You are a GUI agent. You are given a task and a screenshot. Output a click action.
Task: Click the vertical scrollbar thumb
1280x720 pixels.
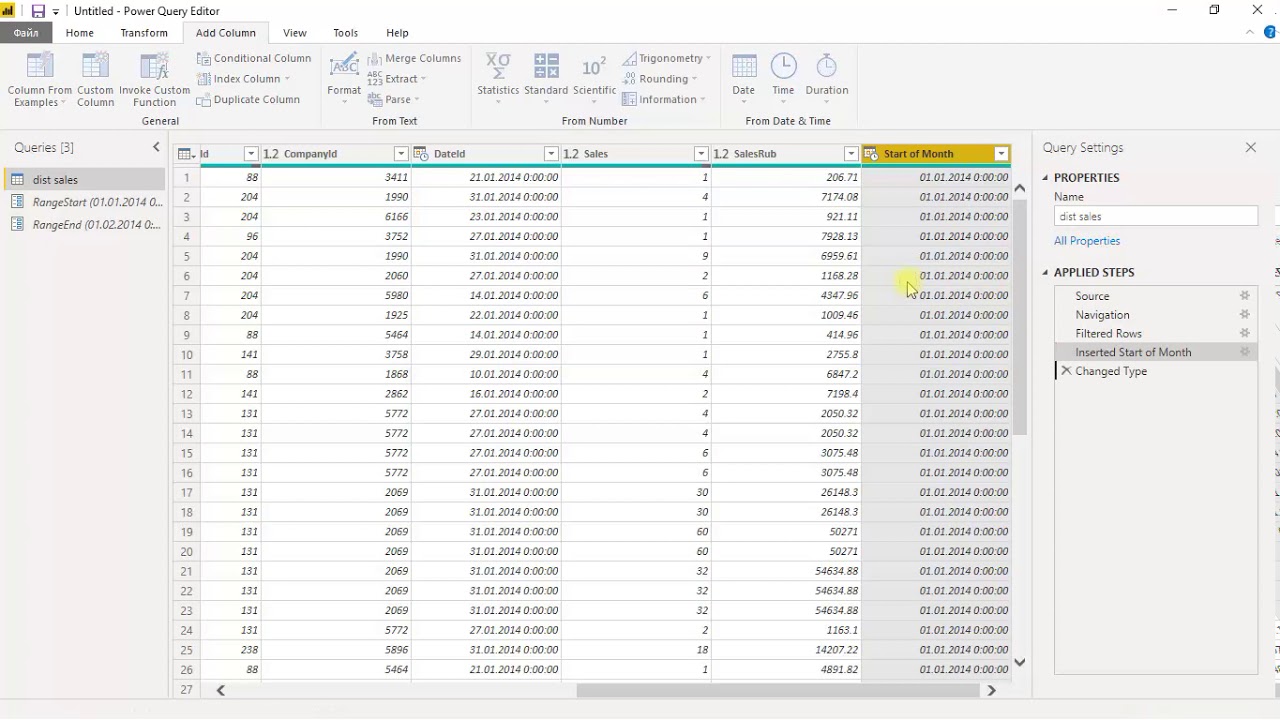(x=1020, y=317)
